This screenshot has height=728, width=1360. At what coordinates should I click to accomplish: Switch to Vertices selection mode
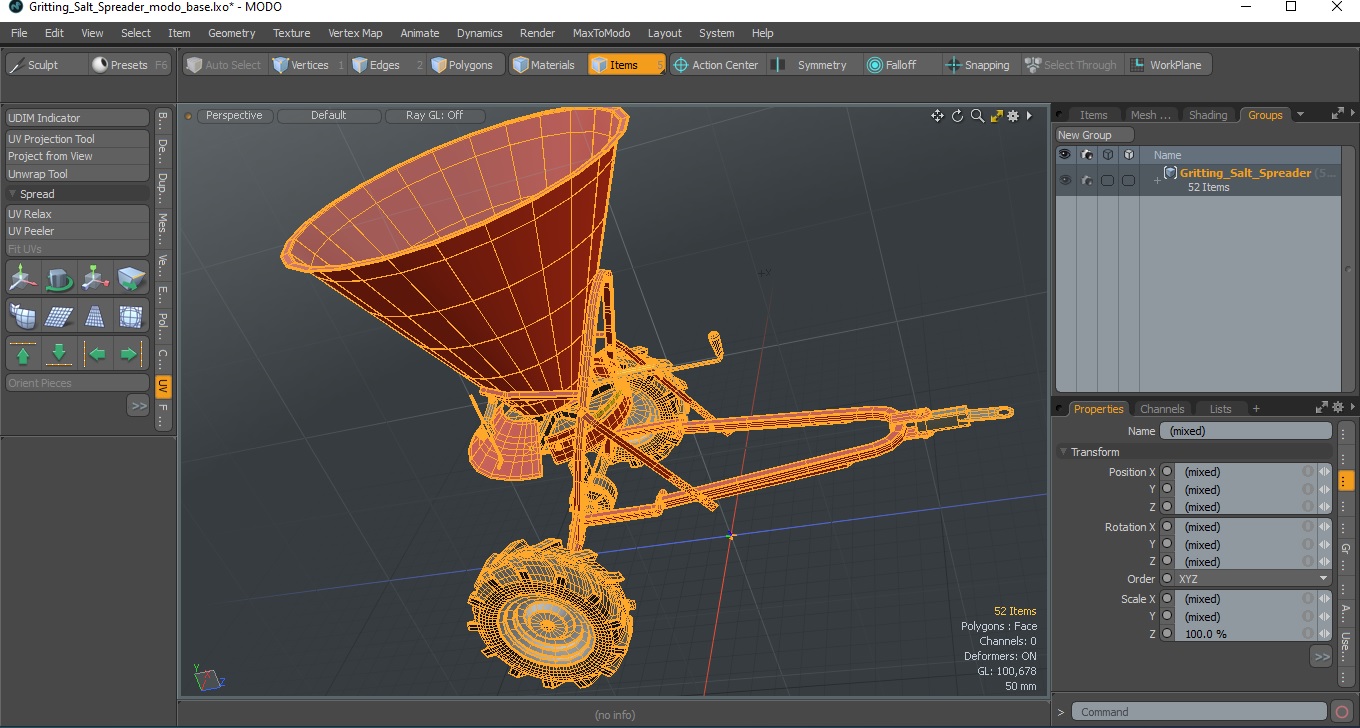pyautogui.click(x=308, y=65)
